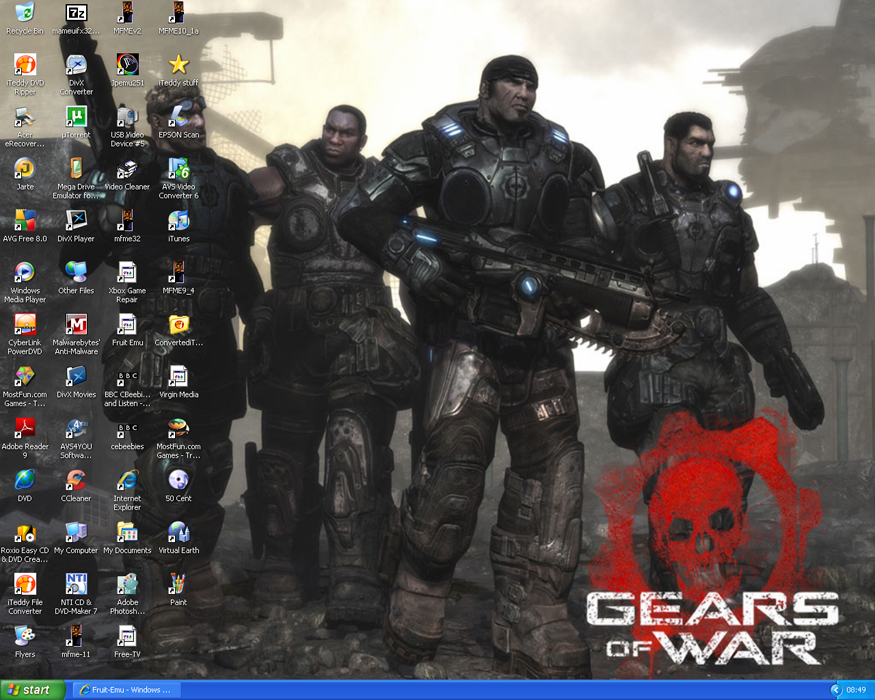Select the CyberLink PowerDVD icon
Viewport: 875px width, 700px height.
25,324
